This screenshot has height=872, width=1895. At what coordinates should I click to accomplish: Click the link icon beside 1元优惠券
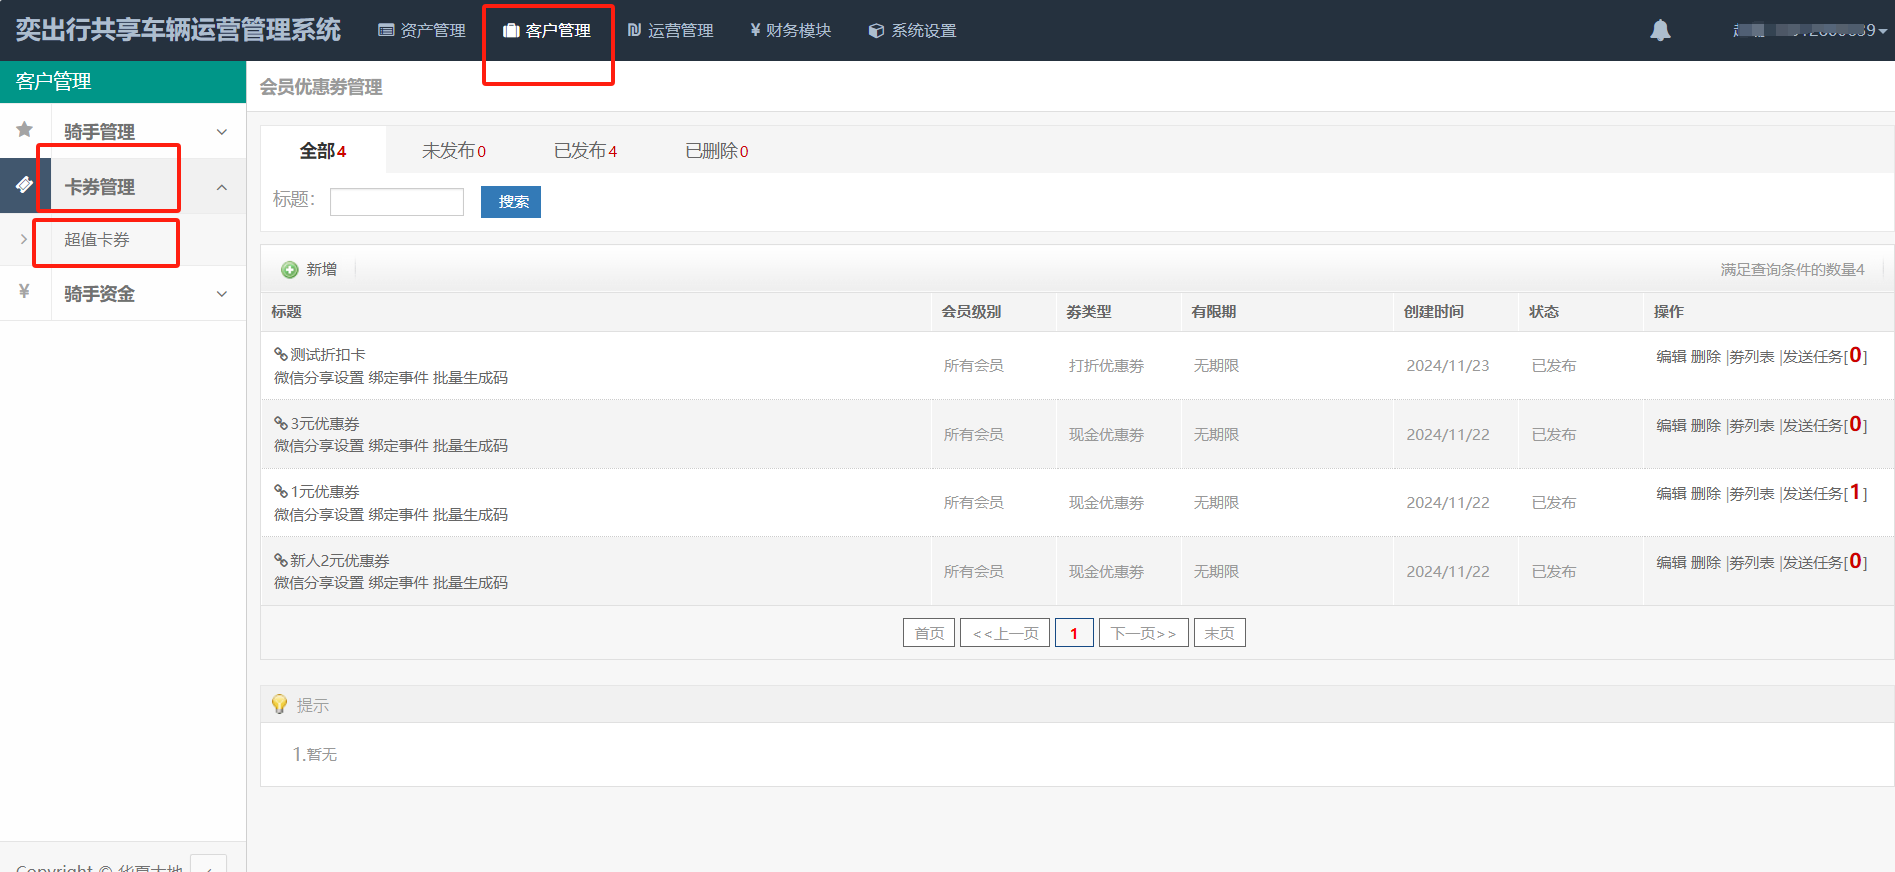tap(281, 491)
